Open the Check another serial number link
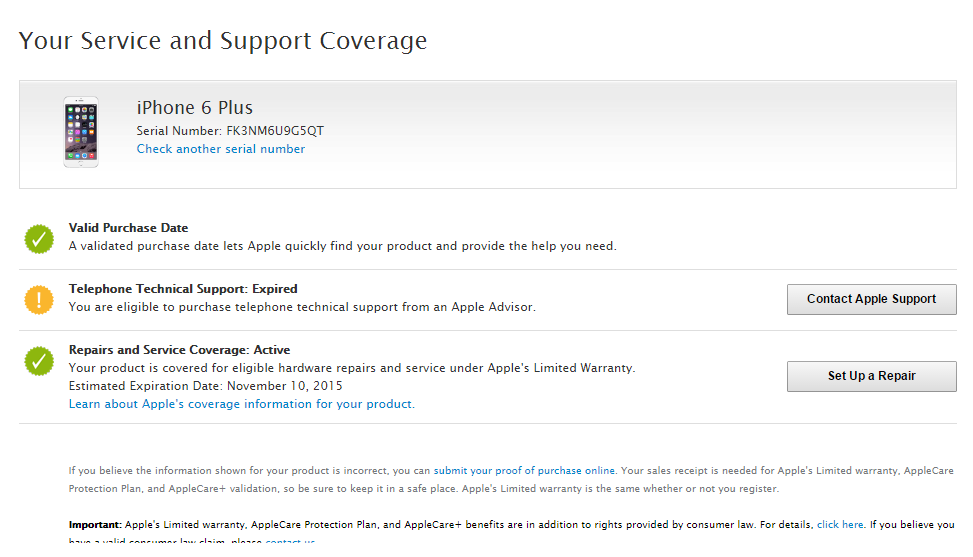Viewport: 973px width, 557px height. coord(221,149)
